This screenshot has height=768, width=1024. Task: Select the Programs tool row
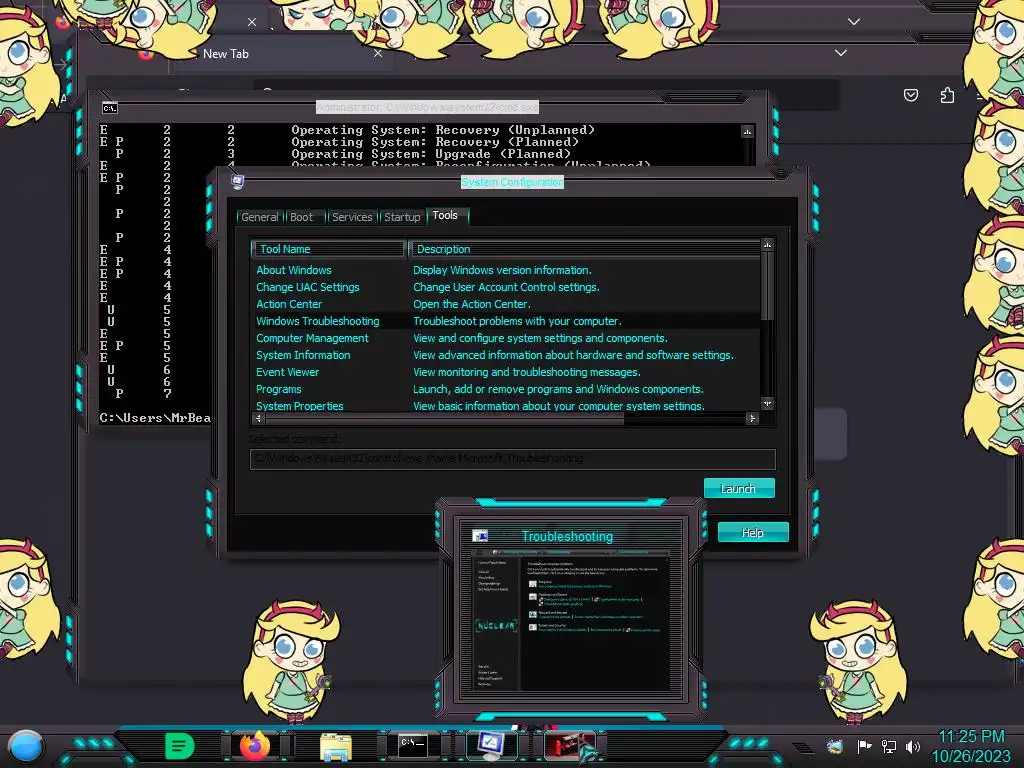click(506, 389)
